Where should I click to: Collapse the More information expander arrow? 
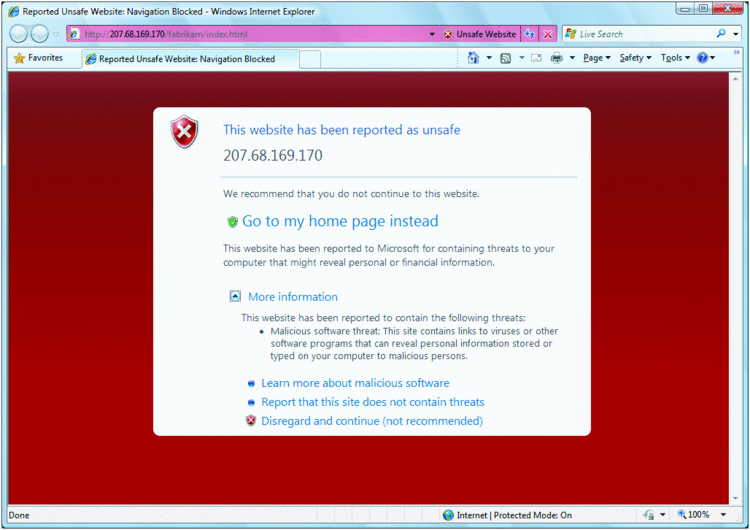point(235,296)
